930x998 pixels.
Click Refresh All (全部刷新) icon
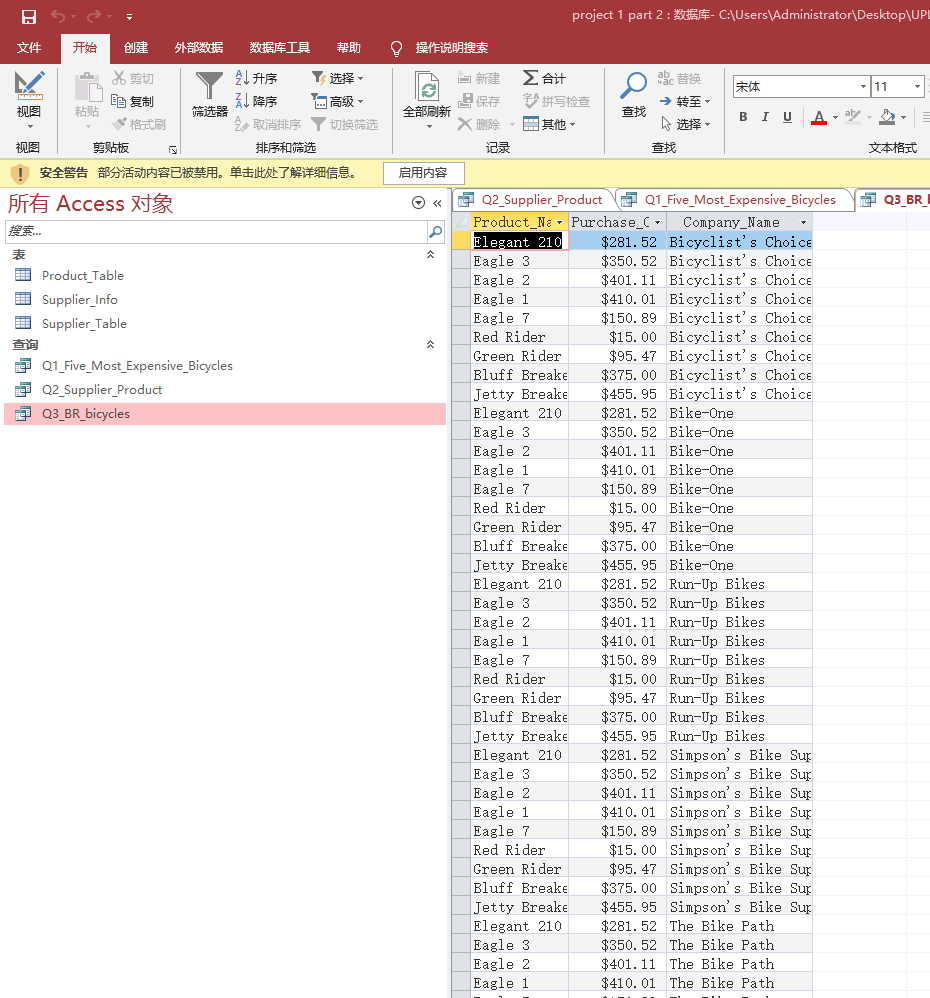pos(427,86)
